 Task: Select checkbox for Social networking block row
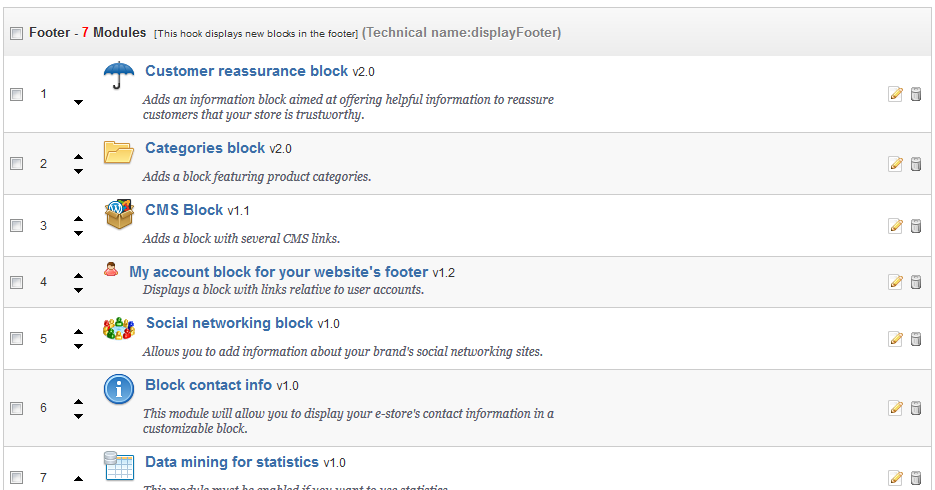click(x=16, y=339)
